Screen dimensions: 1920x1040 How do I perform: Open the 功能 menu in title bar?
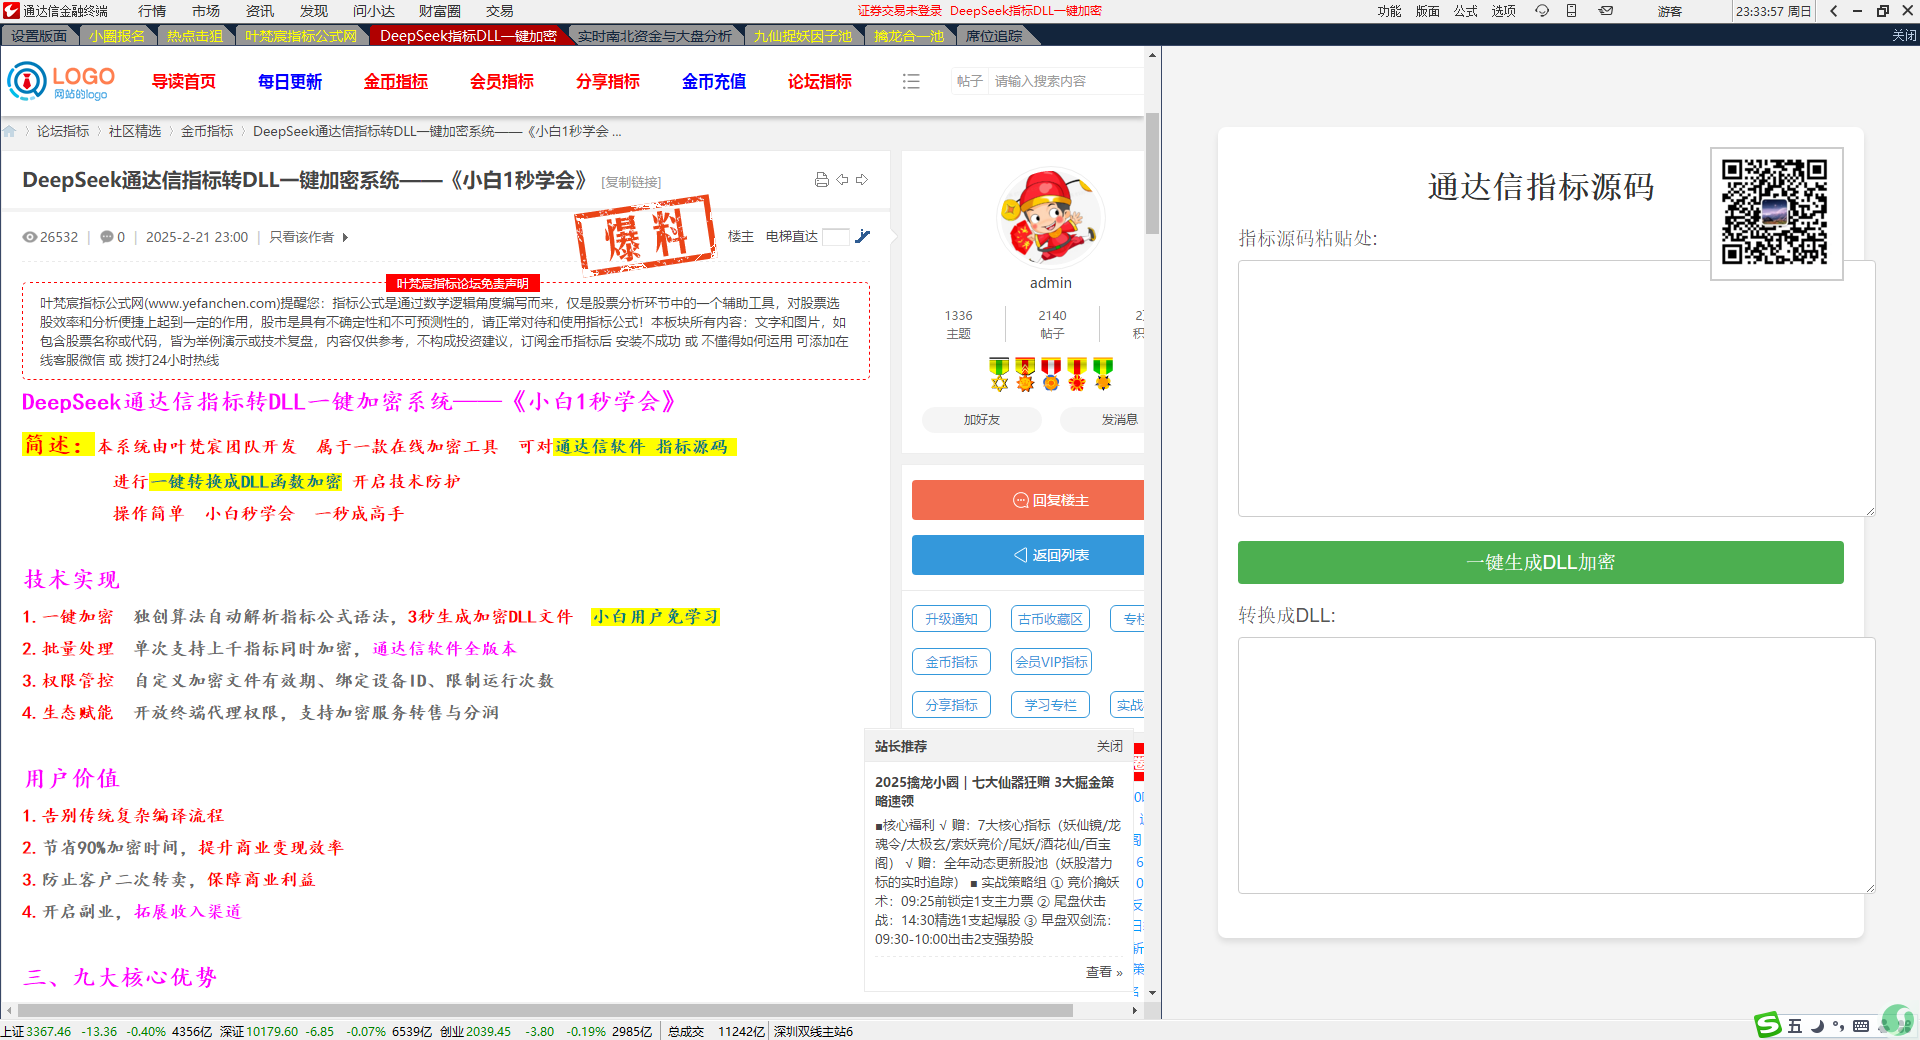coord(1389,11)
